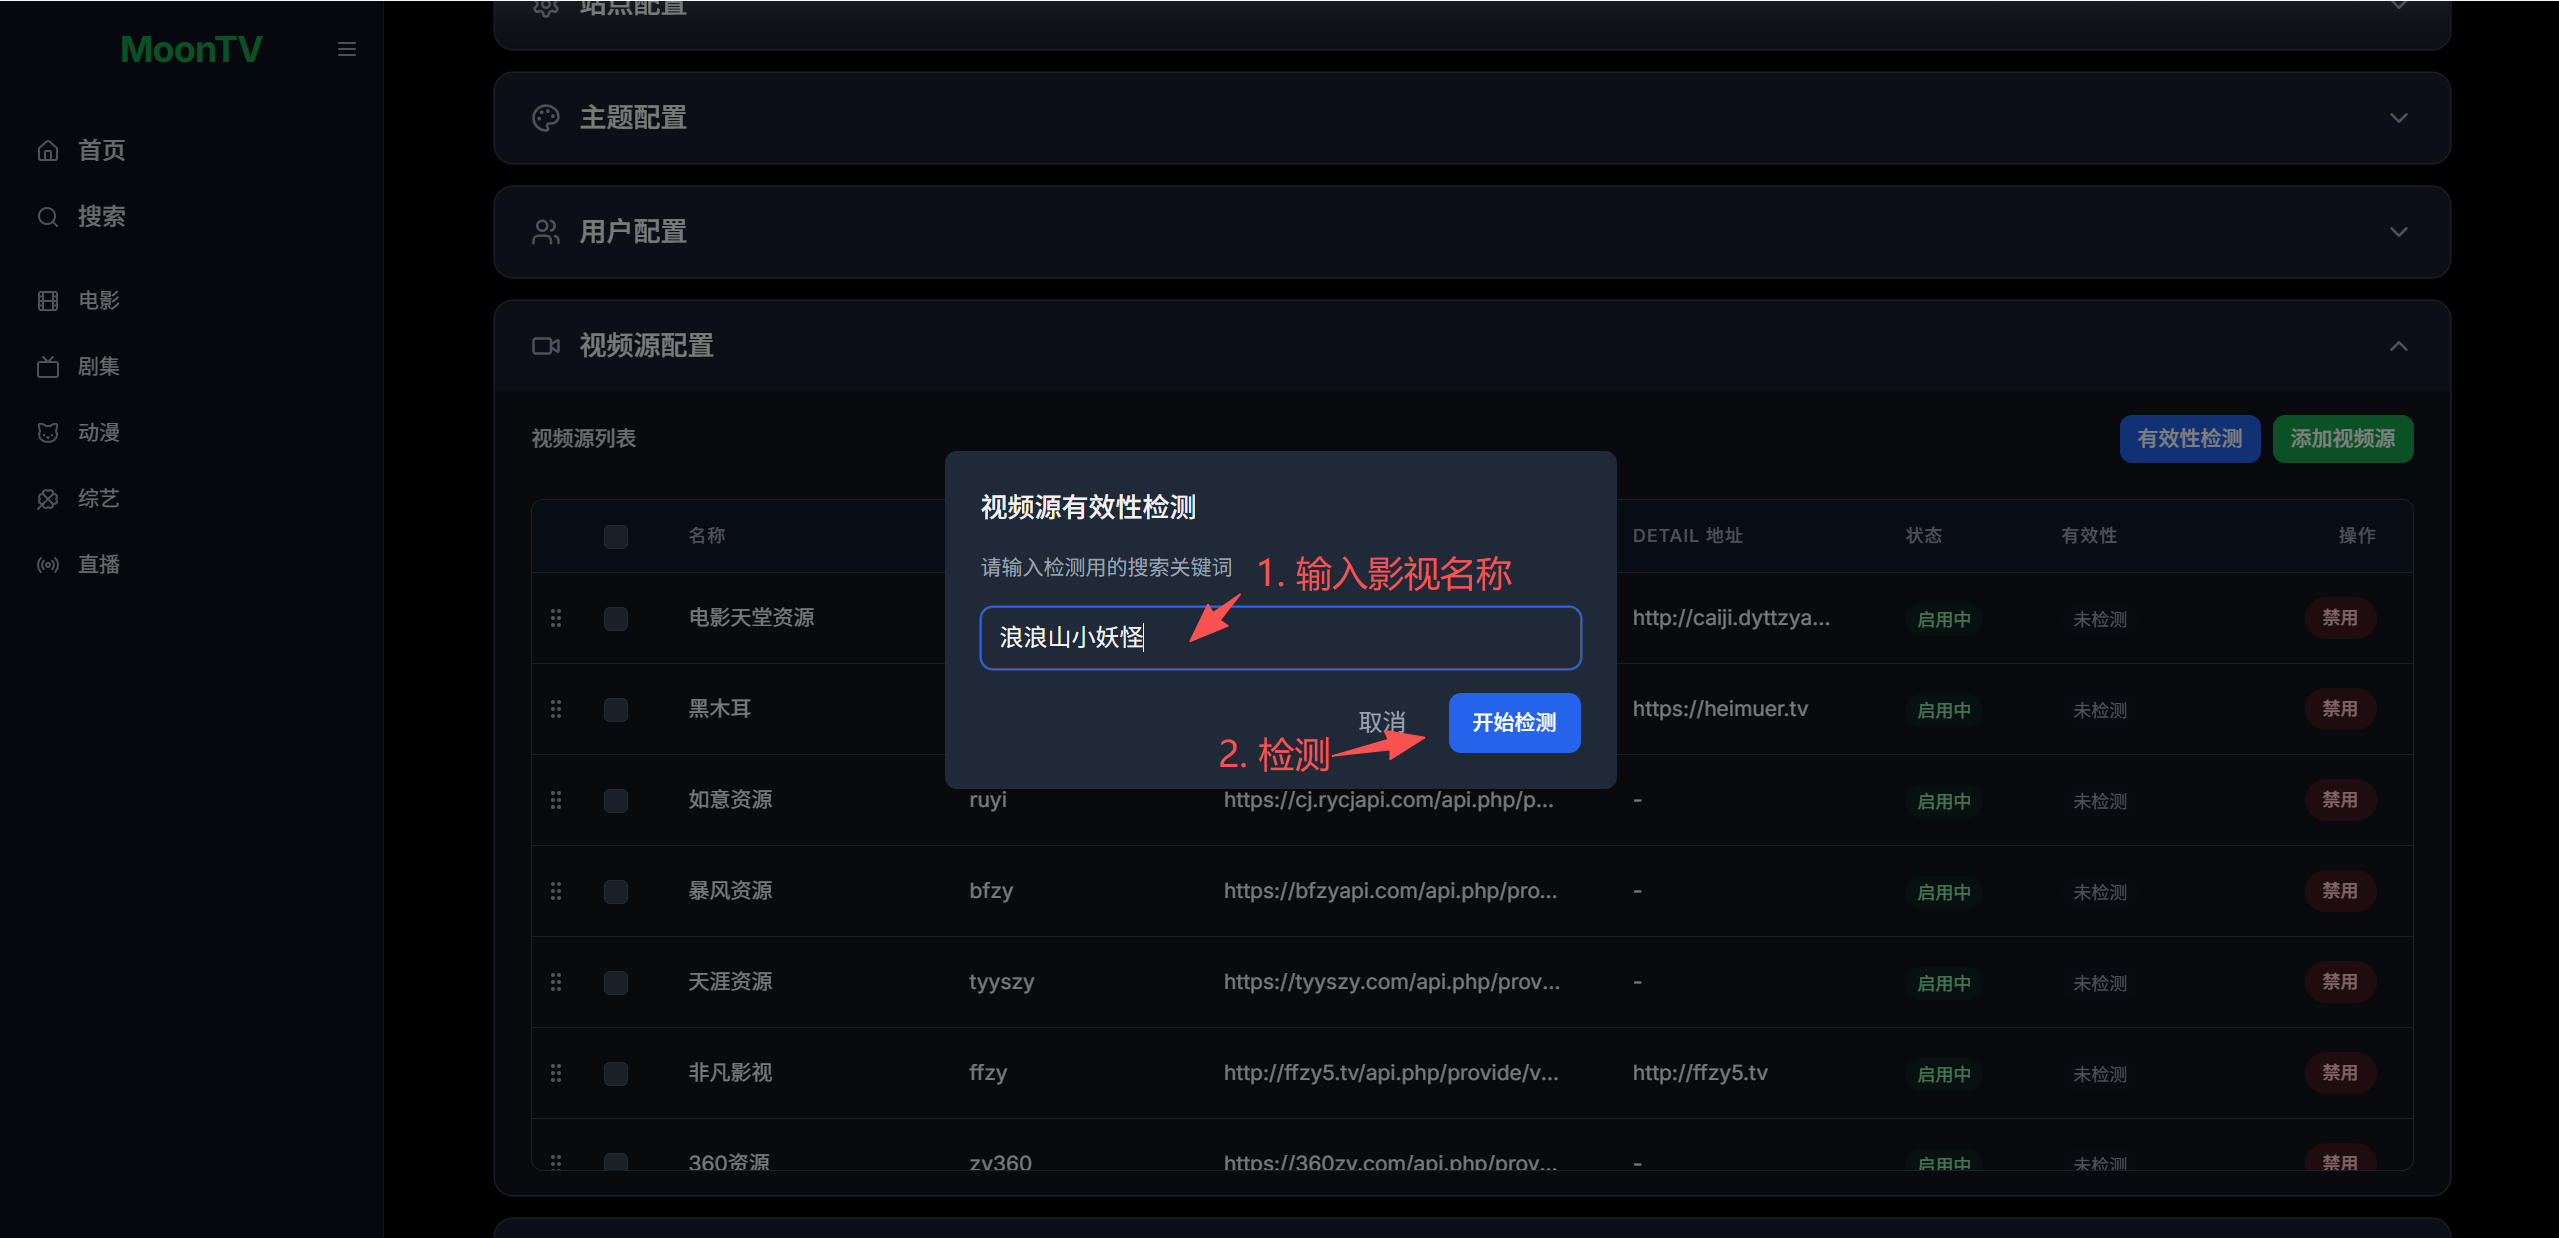Click 取消 to dismiss the dialog
Image resolution: width=2559 pixels, height=1238 pixels.
point(1382,722)
